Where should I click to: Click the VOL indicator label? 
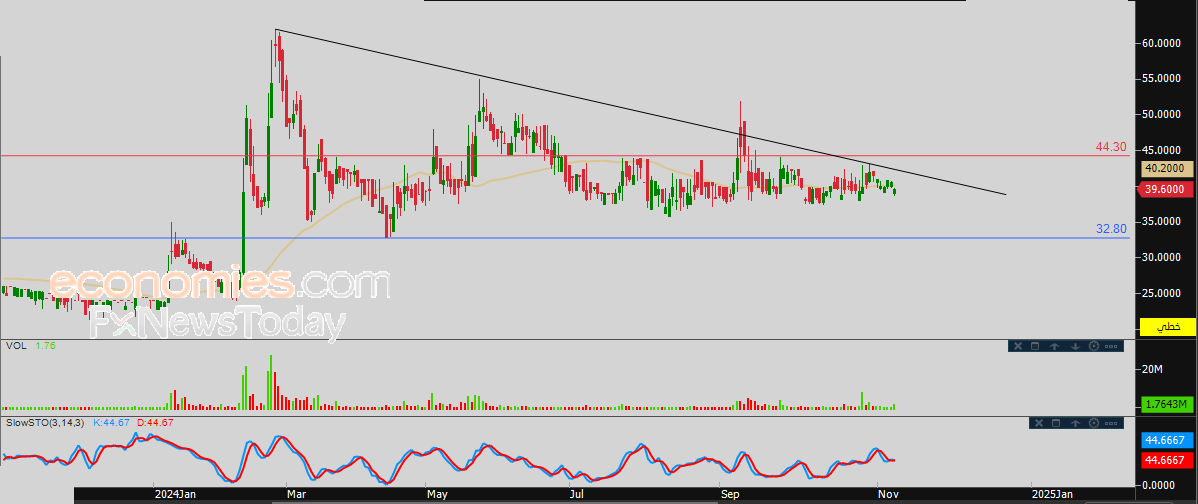(x=15, y=346)
